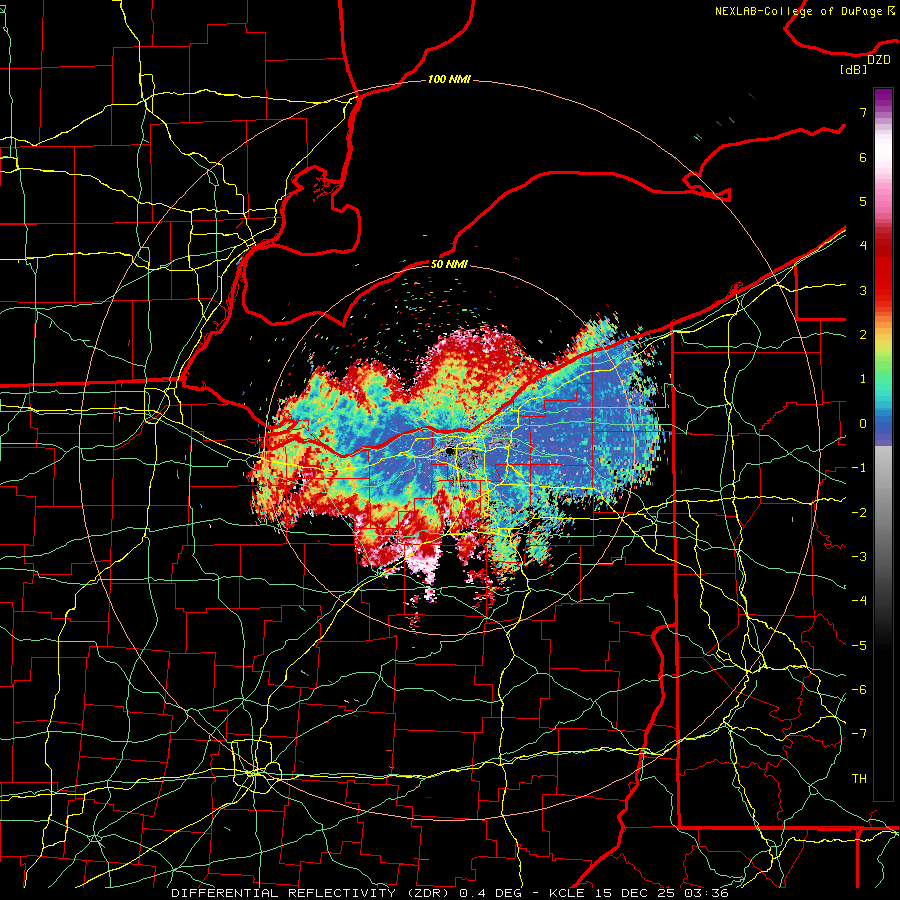Click the positive 3 tick label on scale

[863, 290]
